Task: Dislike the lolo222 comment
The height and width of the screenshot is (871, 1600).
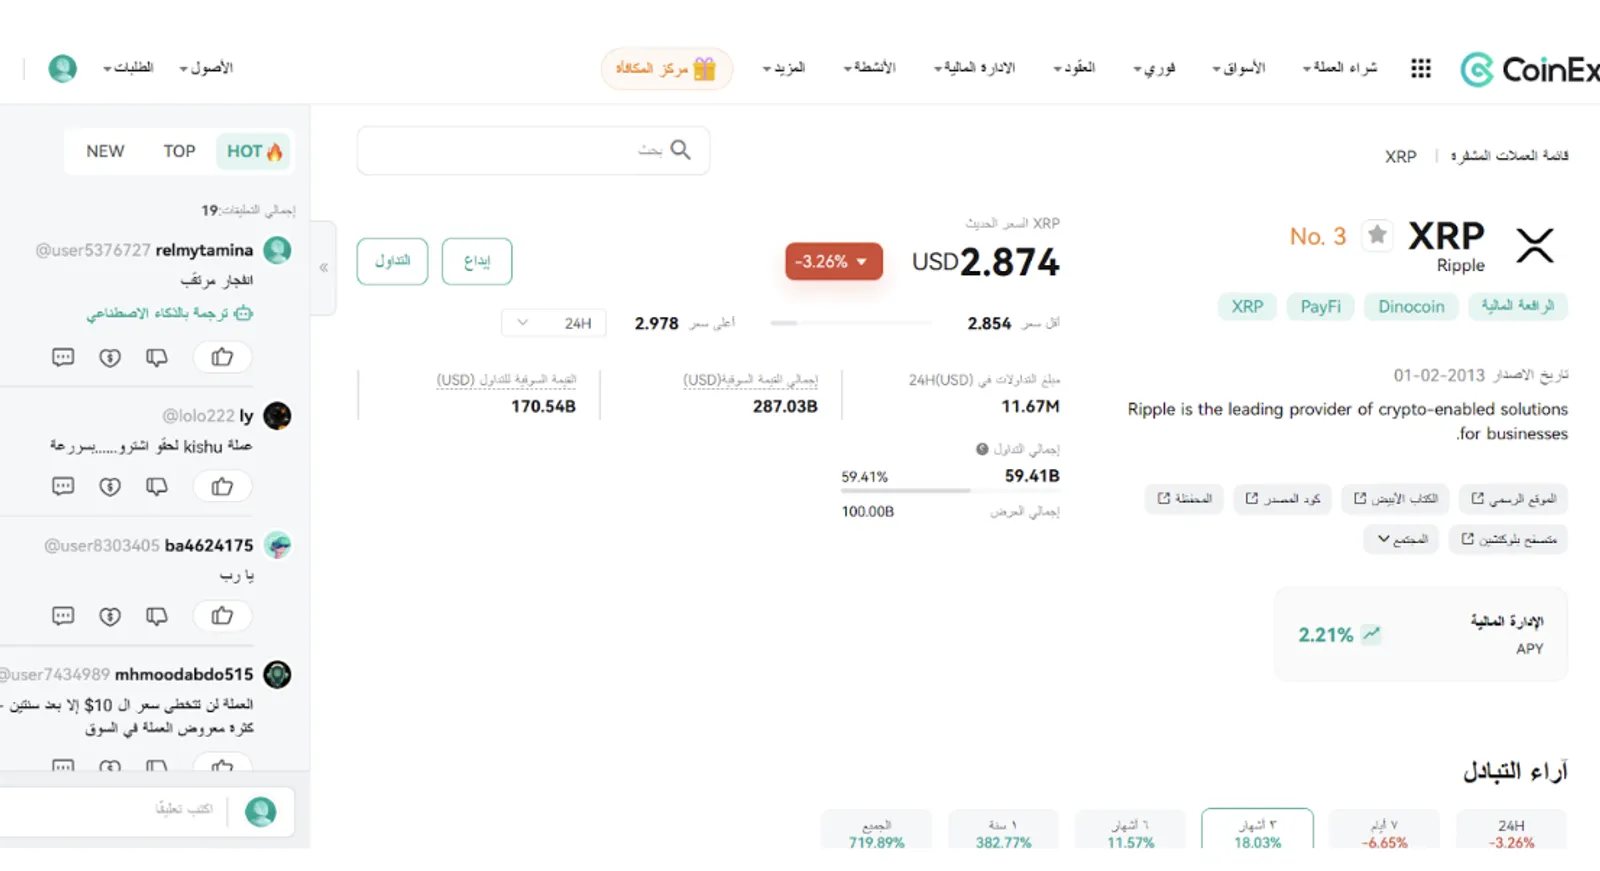Action: 157,486
